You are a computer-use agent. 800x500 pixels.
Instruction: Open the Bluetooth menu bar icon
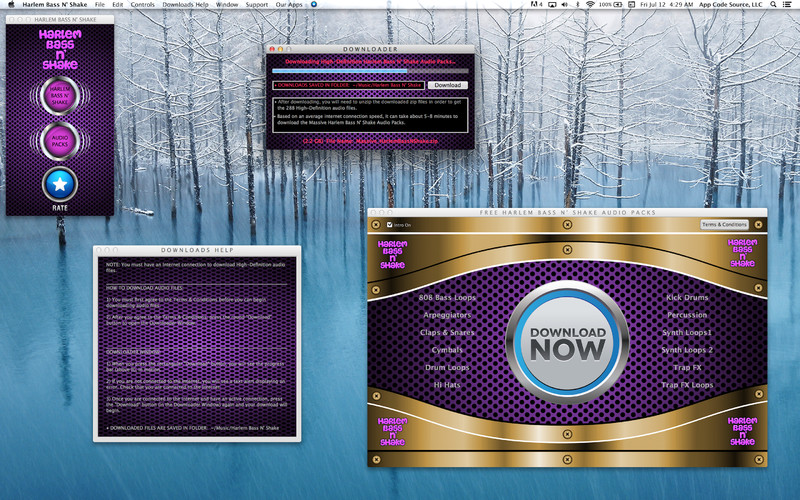[x=578, y=5]
